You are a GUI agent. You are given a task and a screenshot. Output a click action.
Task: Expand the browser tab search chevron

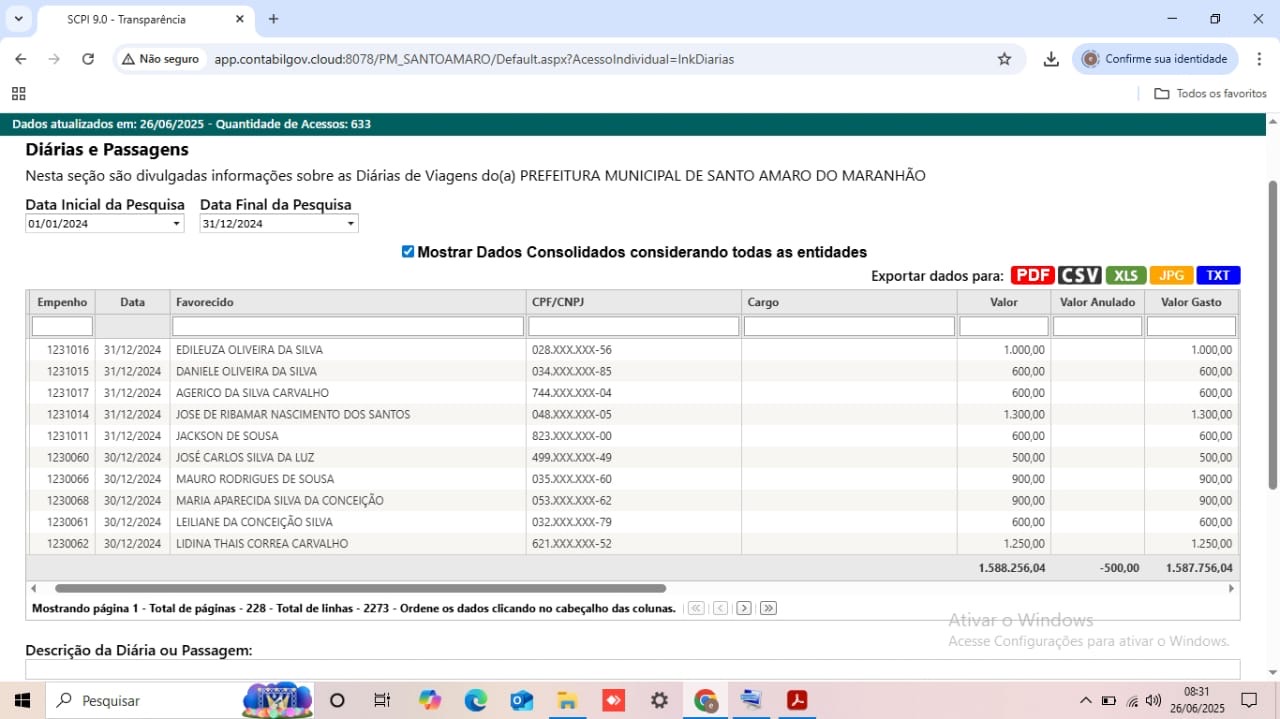pos(18,19)
